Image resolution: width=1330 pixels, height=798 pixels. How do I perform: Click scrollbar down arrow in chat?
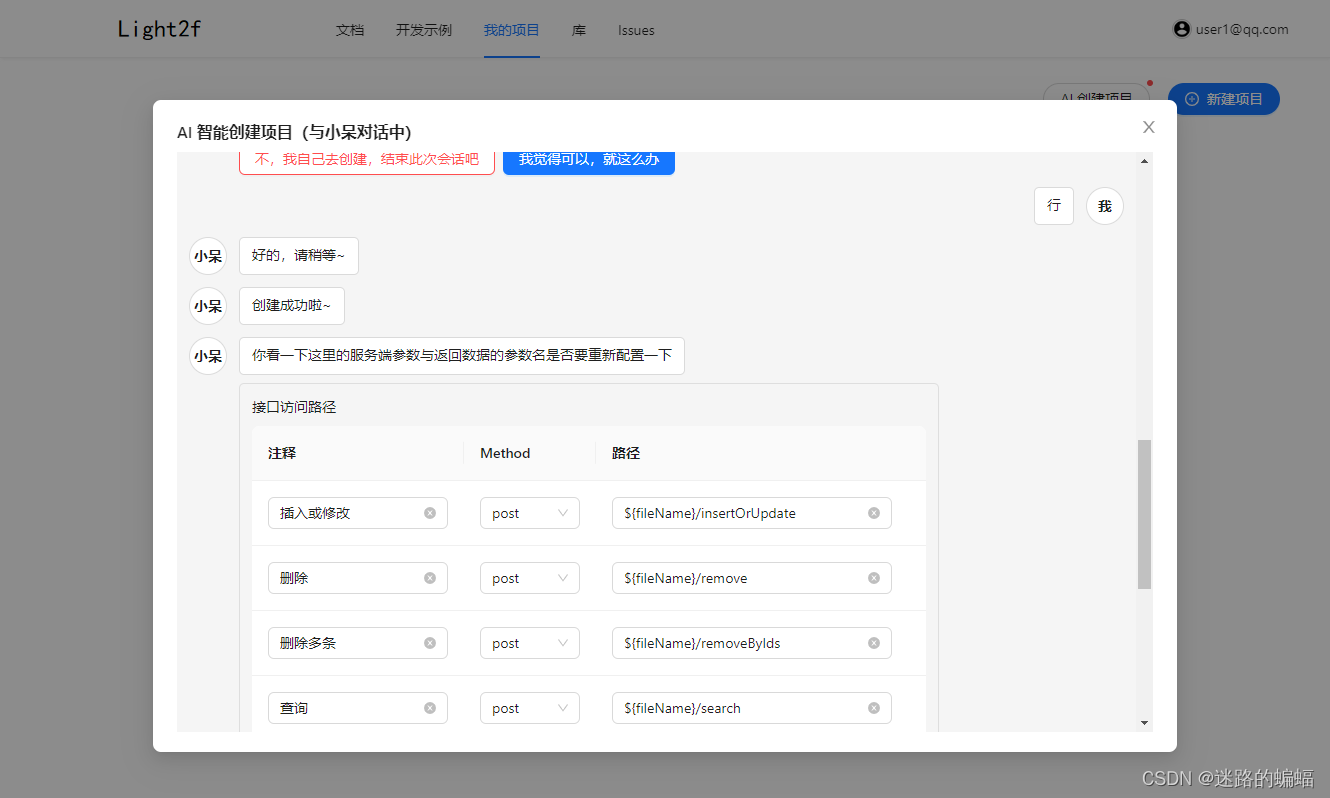[x=1144, y=723]
